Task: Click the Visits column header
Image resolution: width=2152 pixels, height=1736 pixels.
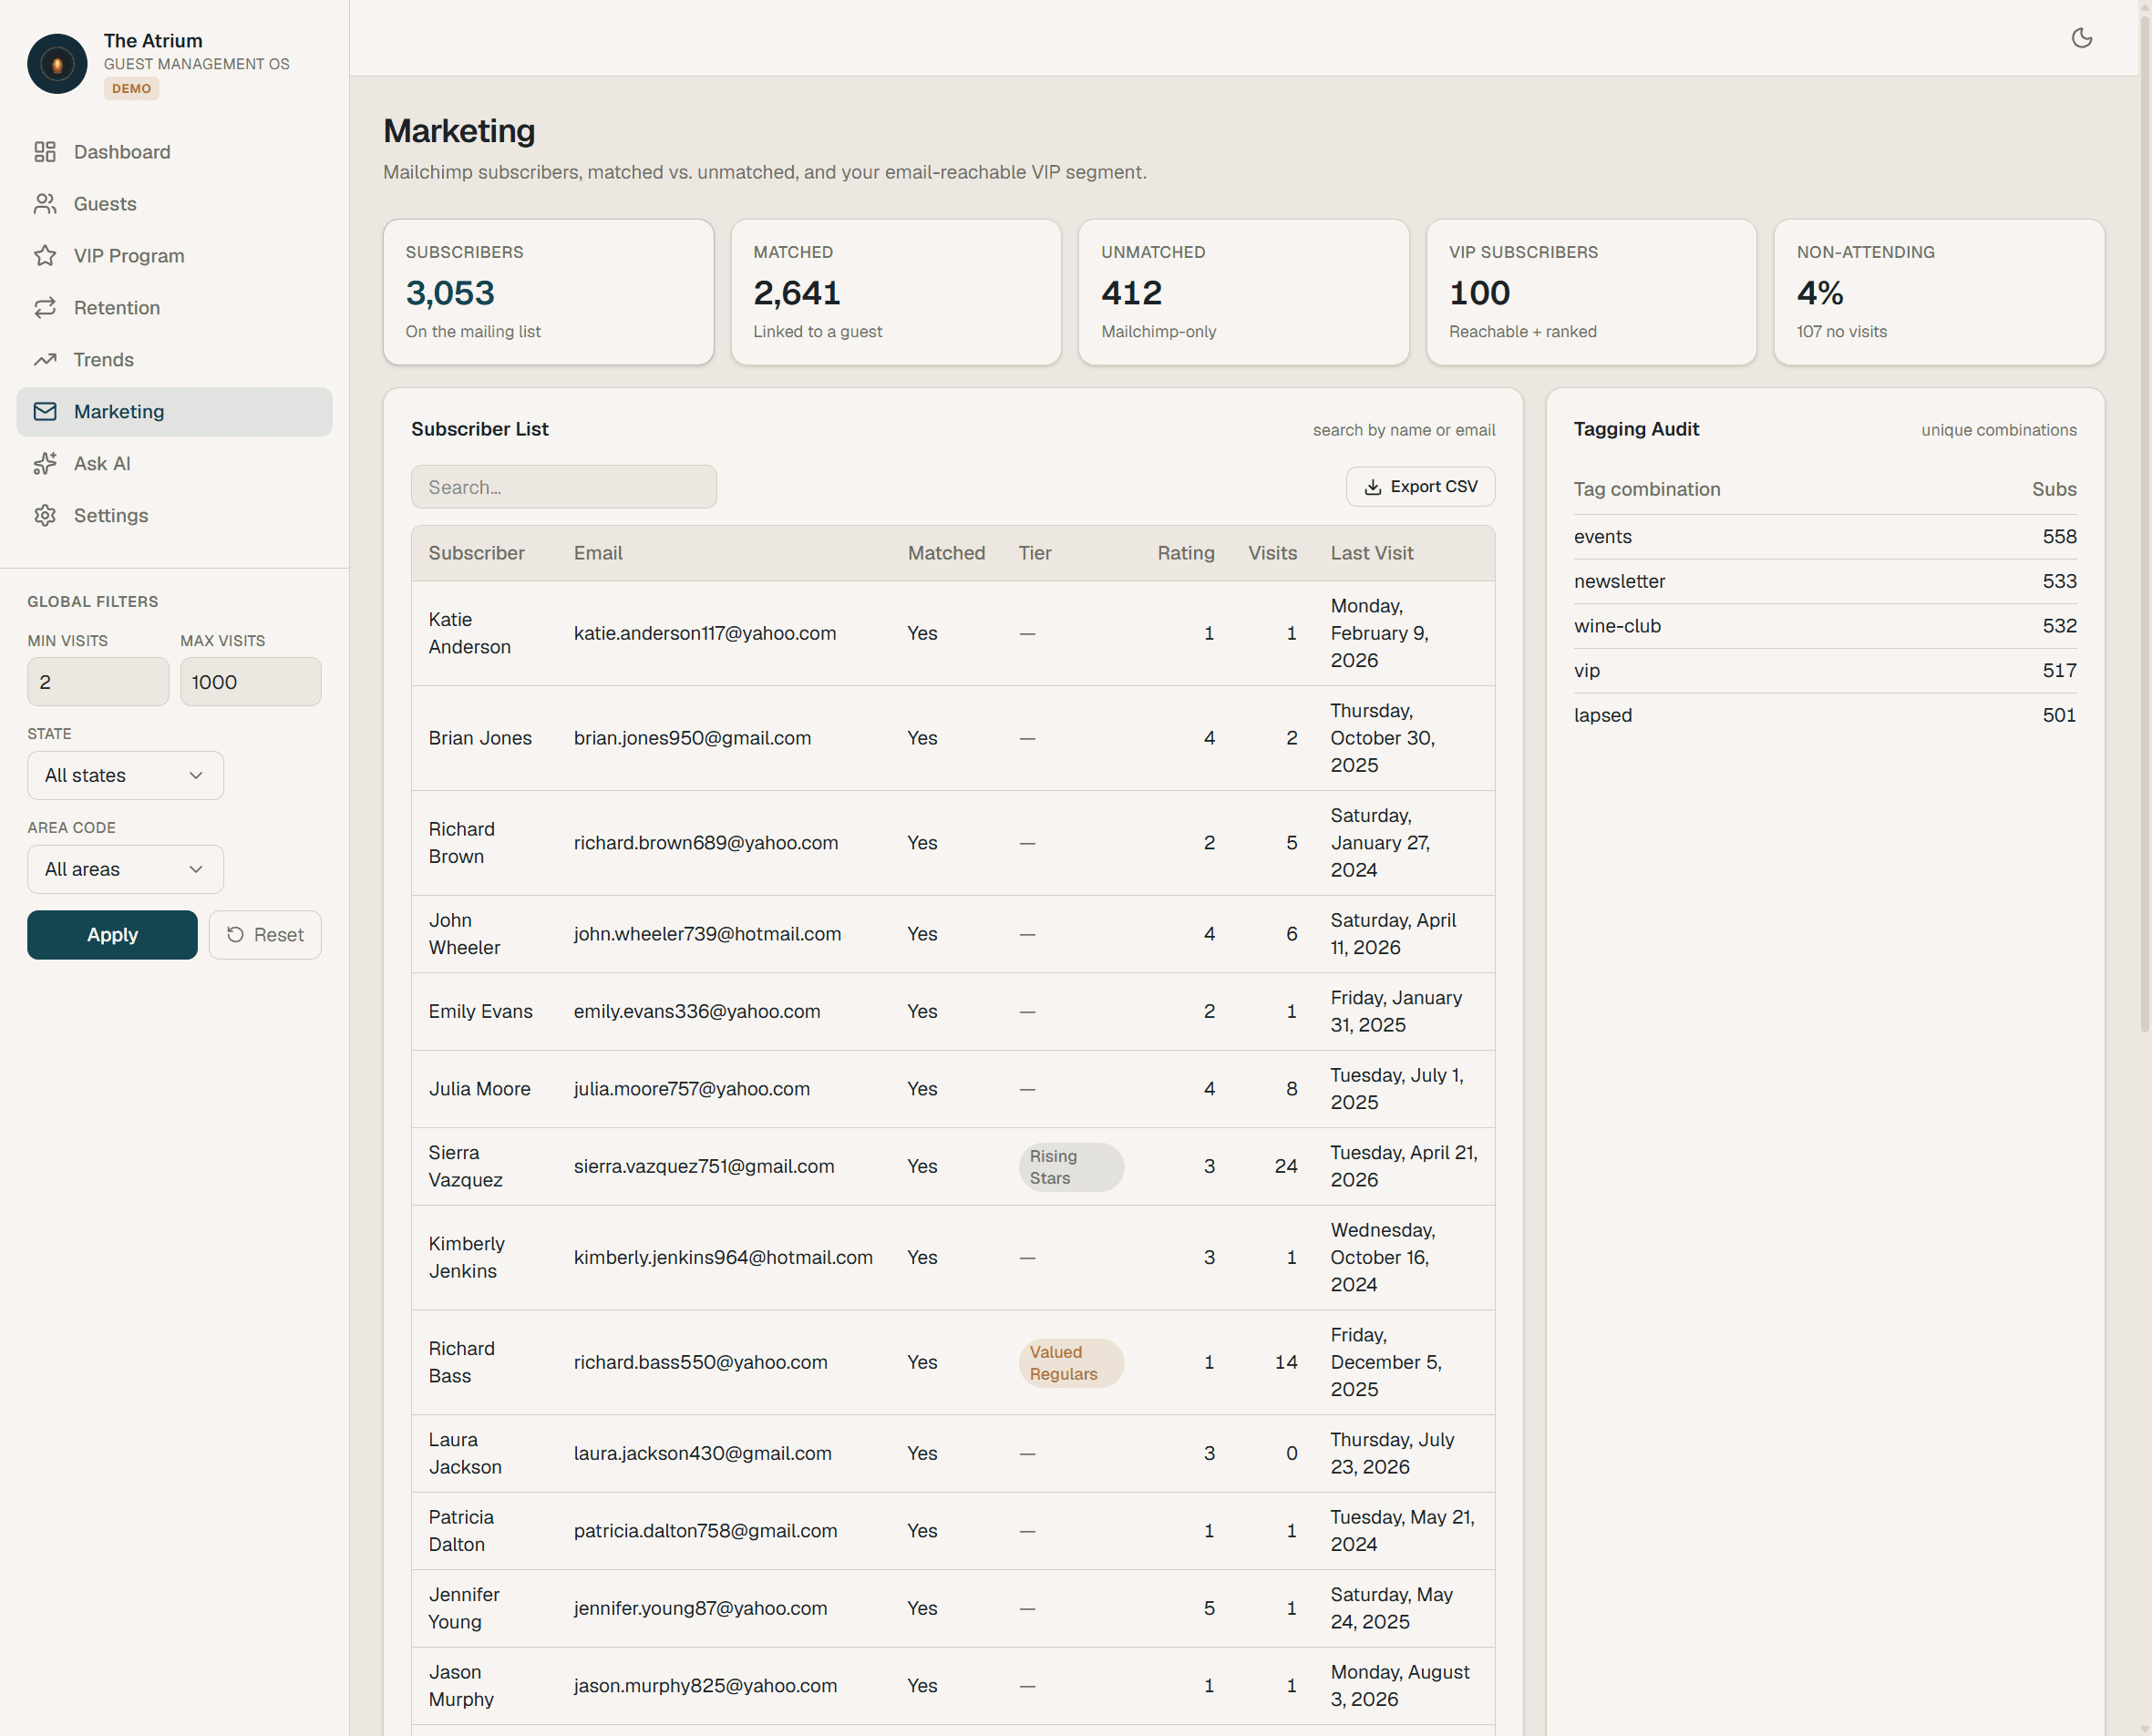Action: pyautogui.click(x=1272, y=553)
